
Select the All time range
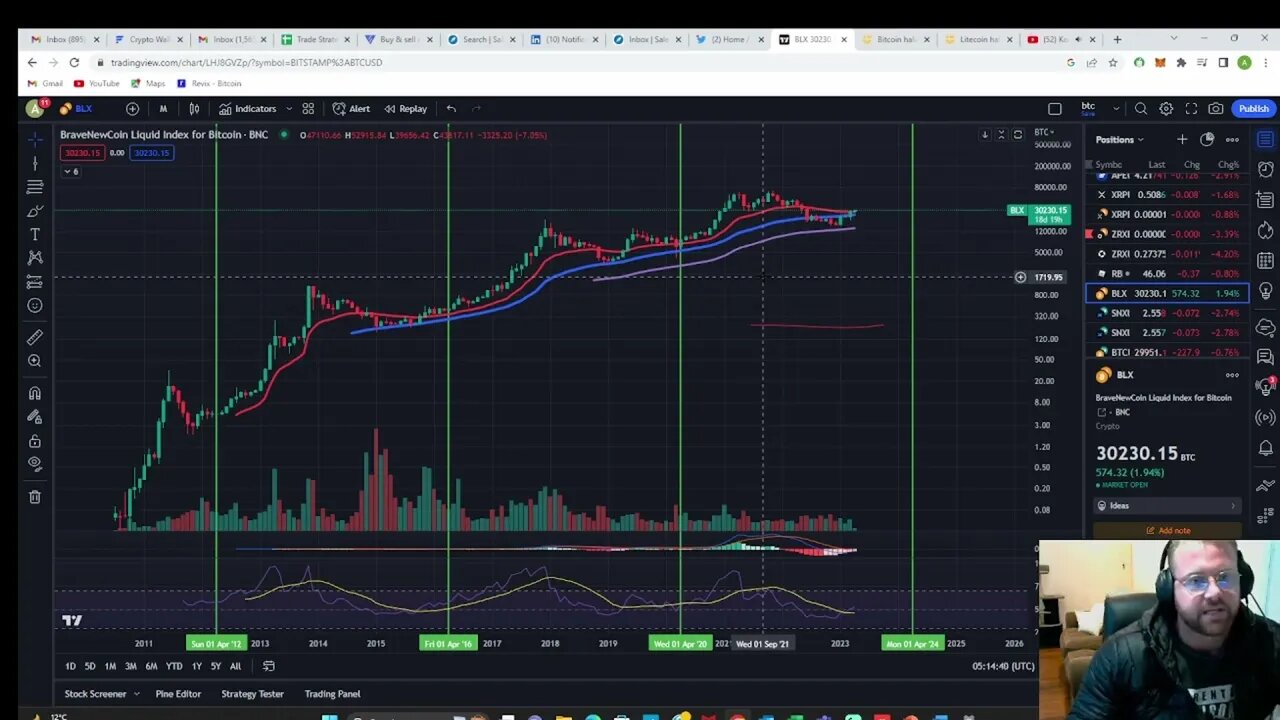tap(235, 667)
